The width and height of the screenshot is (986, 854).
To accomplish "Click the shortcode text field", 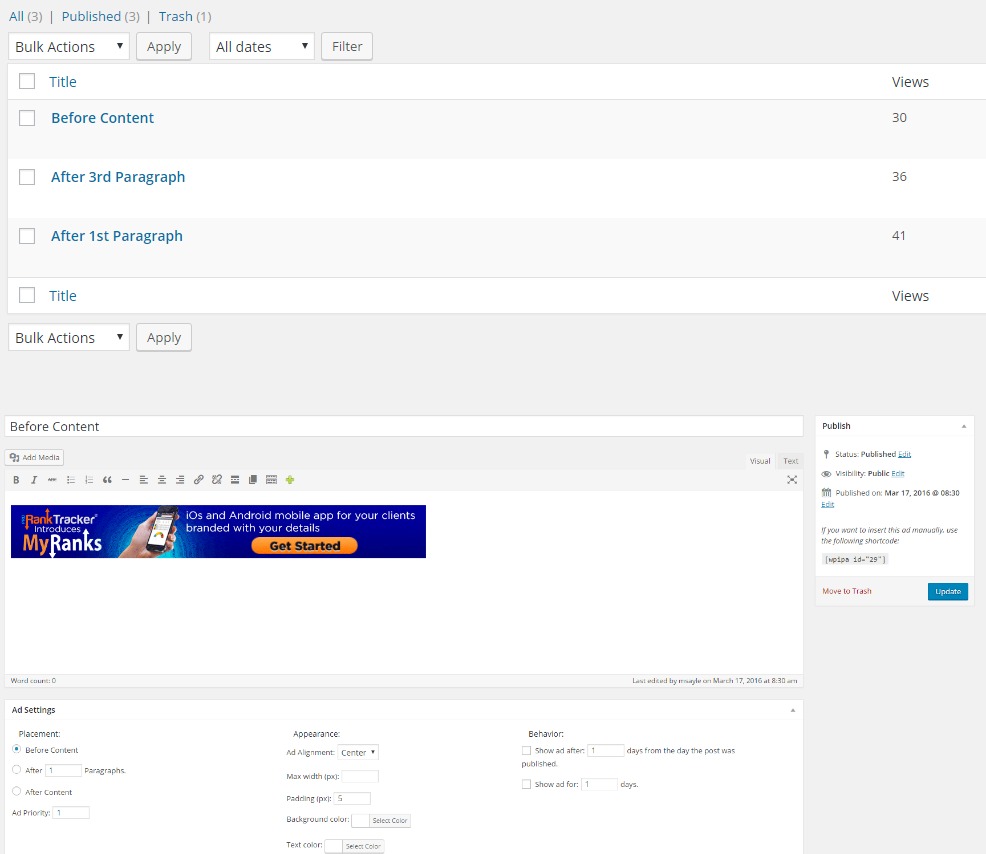I will point(855,559).
